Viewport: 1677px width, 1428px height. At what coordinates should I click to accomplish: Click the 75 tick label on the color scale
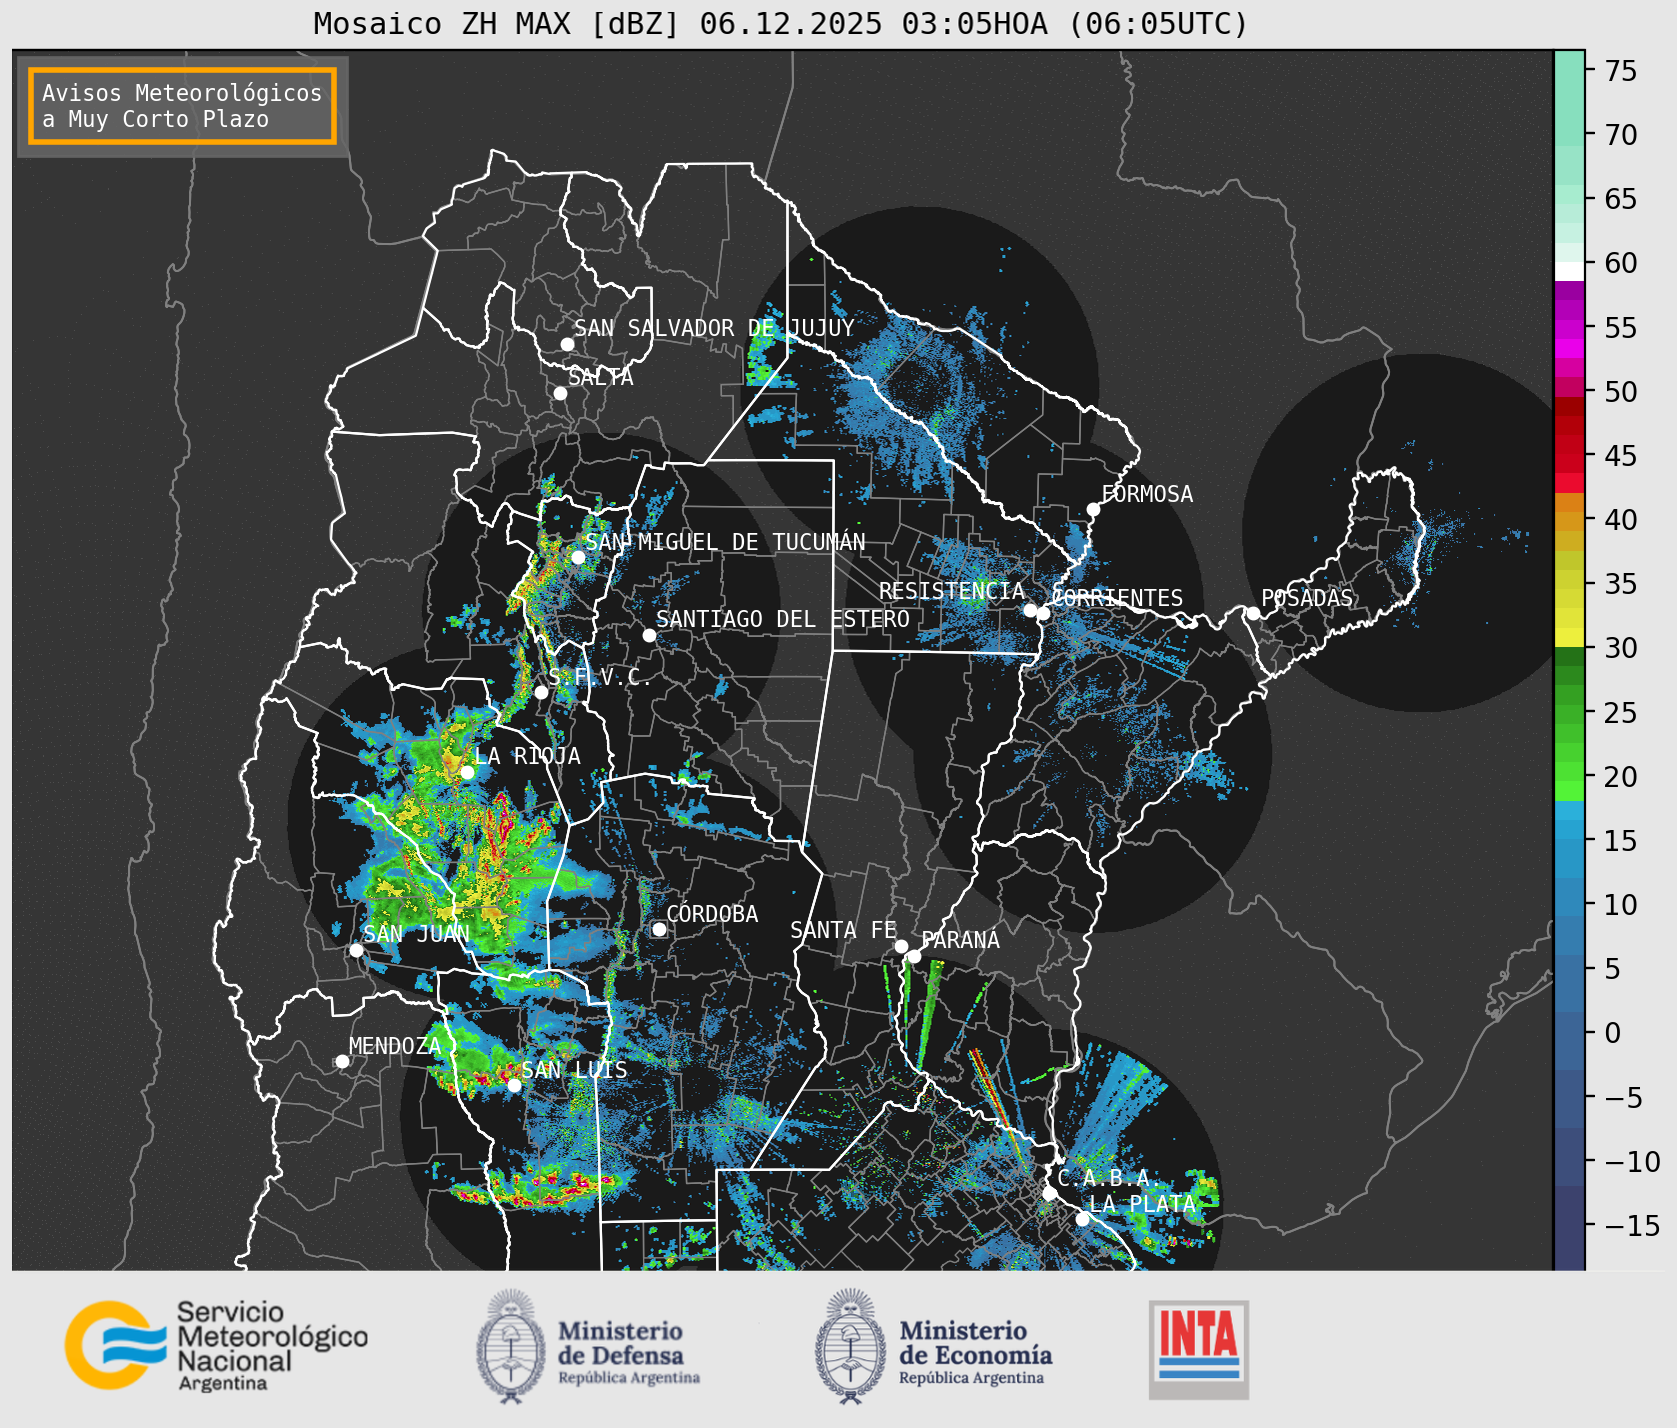click(x=1621, y=71)
